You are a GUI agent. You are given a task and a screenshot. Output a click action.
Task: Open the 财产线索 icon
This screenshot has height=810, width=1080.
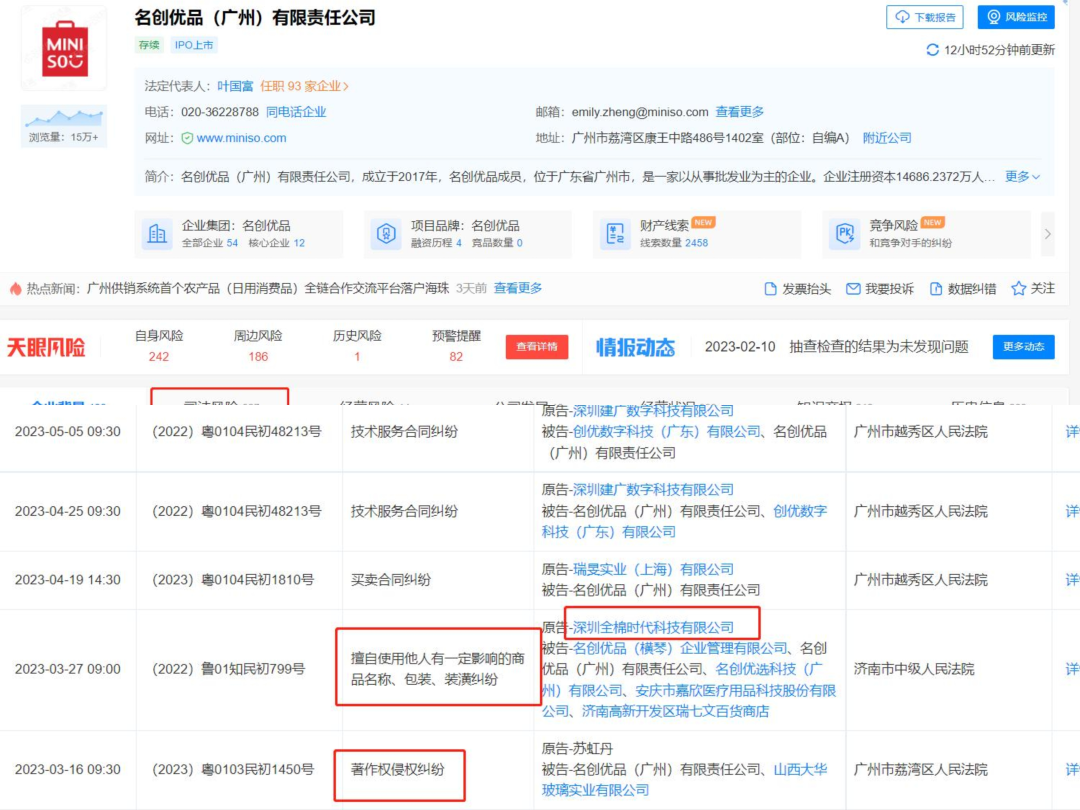(614, 234)
